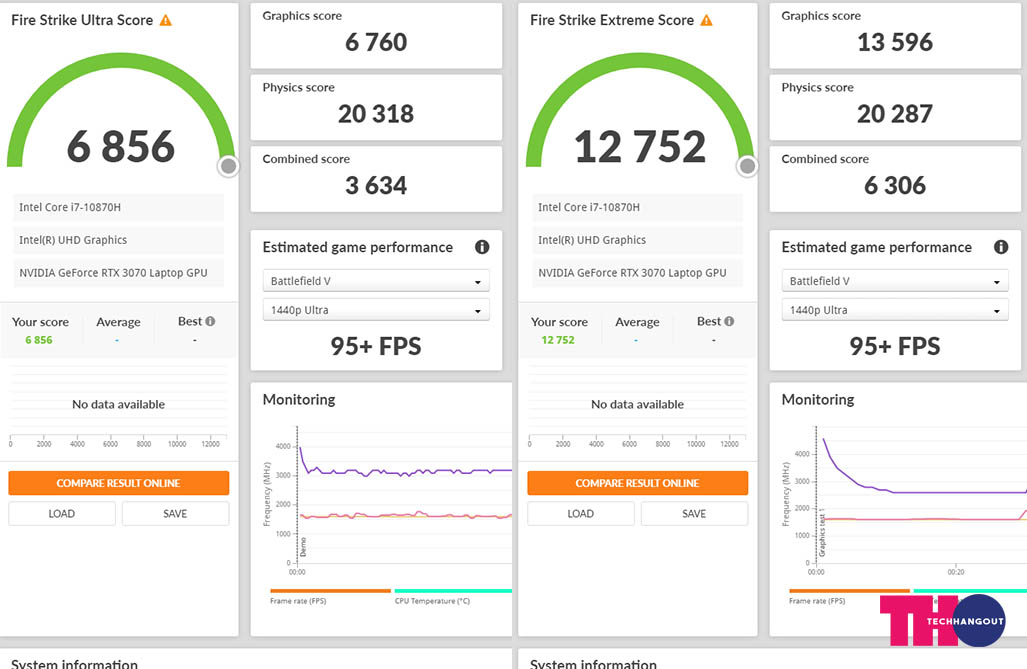Click LOAD button in Fire Strike Ultra panel

click(x=62, y=514)
